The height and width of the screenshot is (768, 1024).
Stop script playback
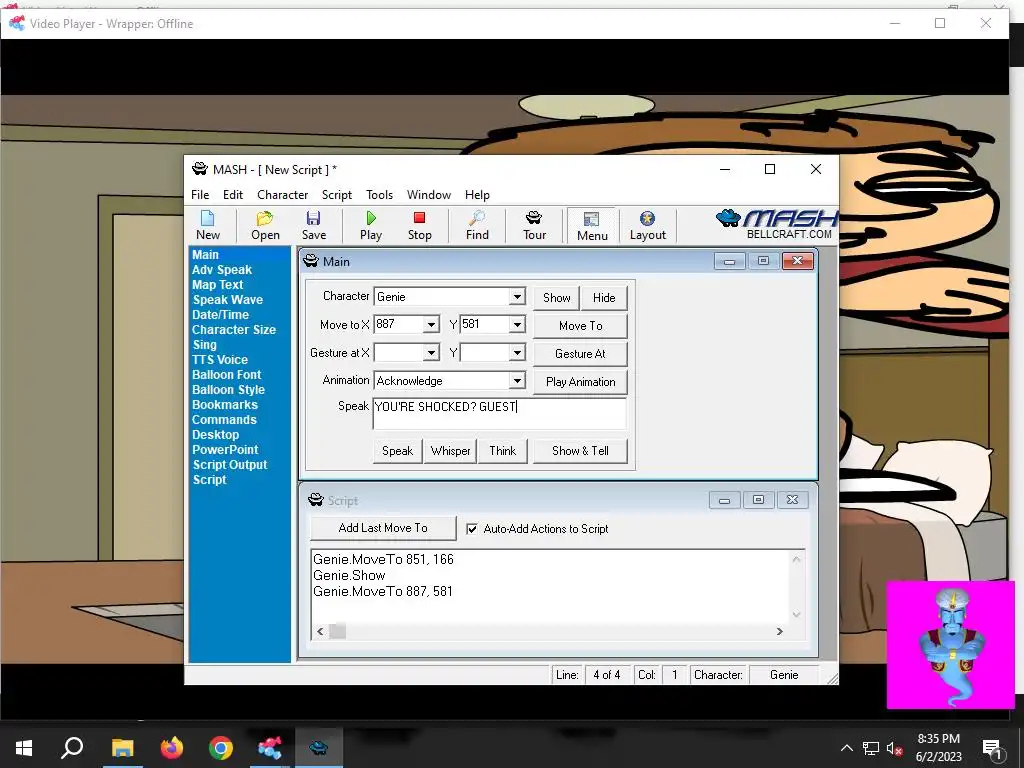(419, 225)
